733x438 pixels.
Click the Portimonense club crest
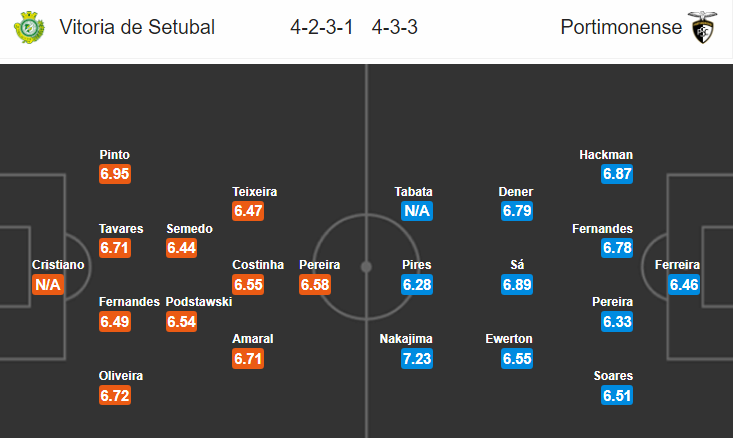[702, 27]
